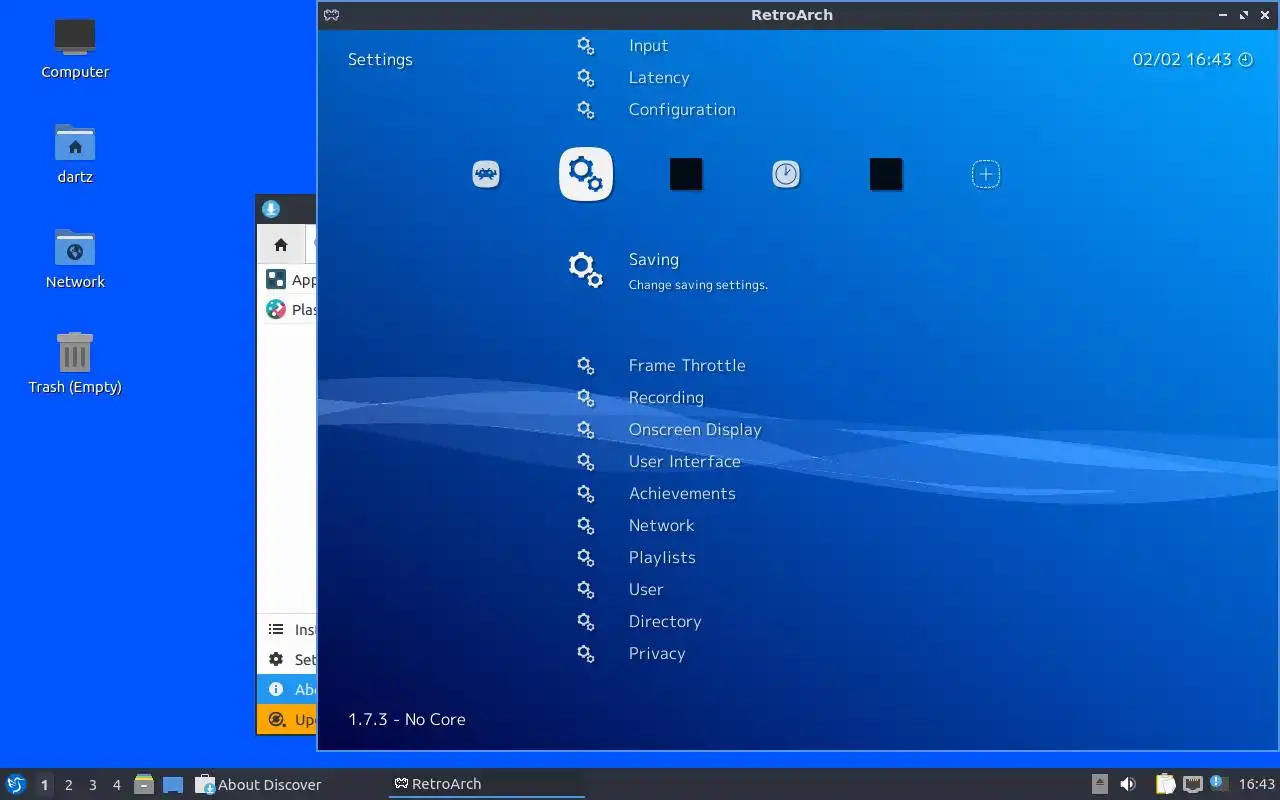Viewport: 1280px width, 800px height.
Task: Click the '1.7.3 - No Core' version text
Action: [x=407, y=720]
